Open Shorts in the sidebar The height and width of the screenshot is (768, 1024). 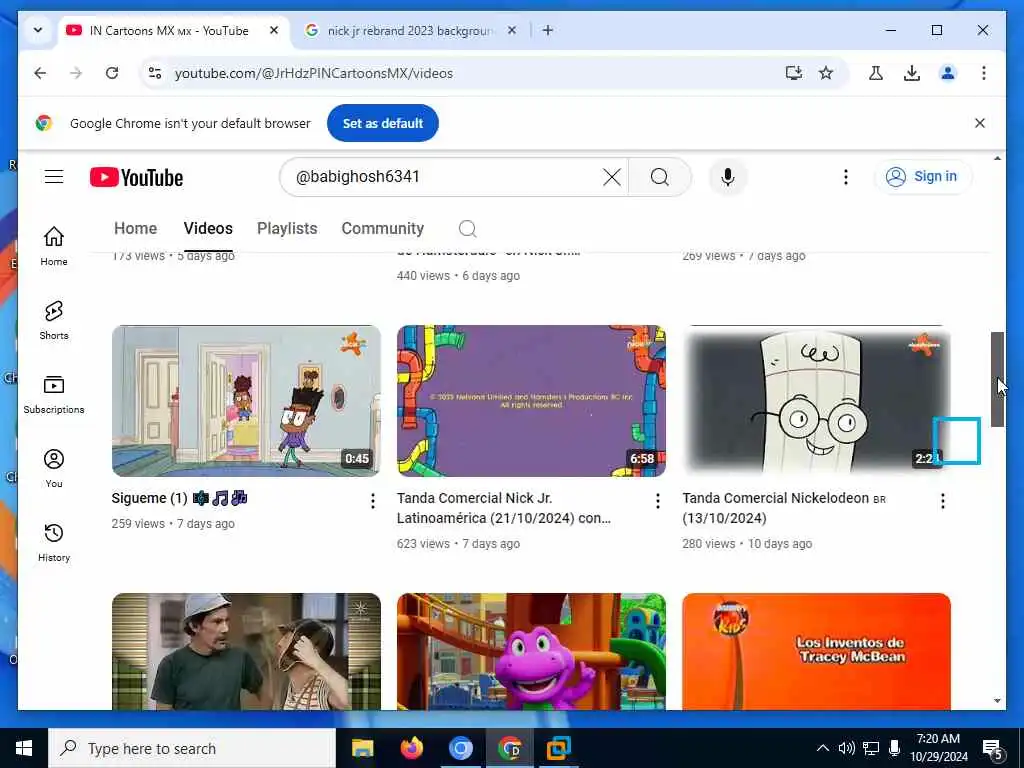(54, 320)
